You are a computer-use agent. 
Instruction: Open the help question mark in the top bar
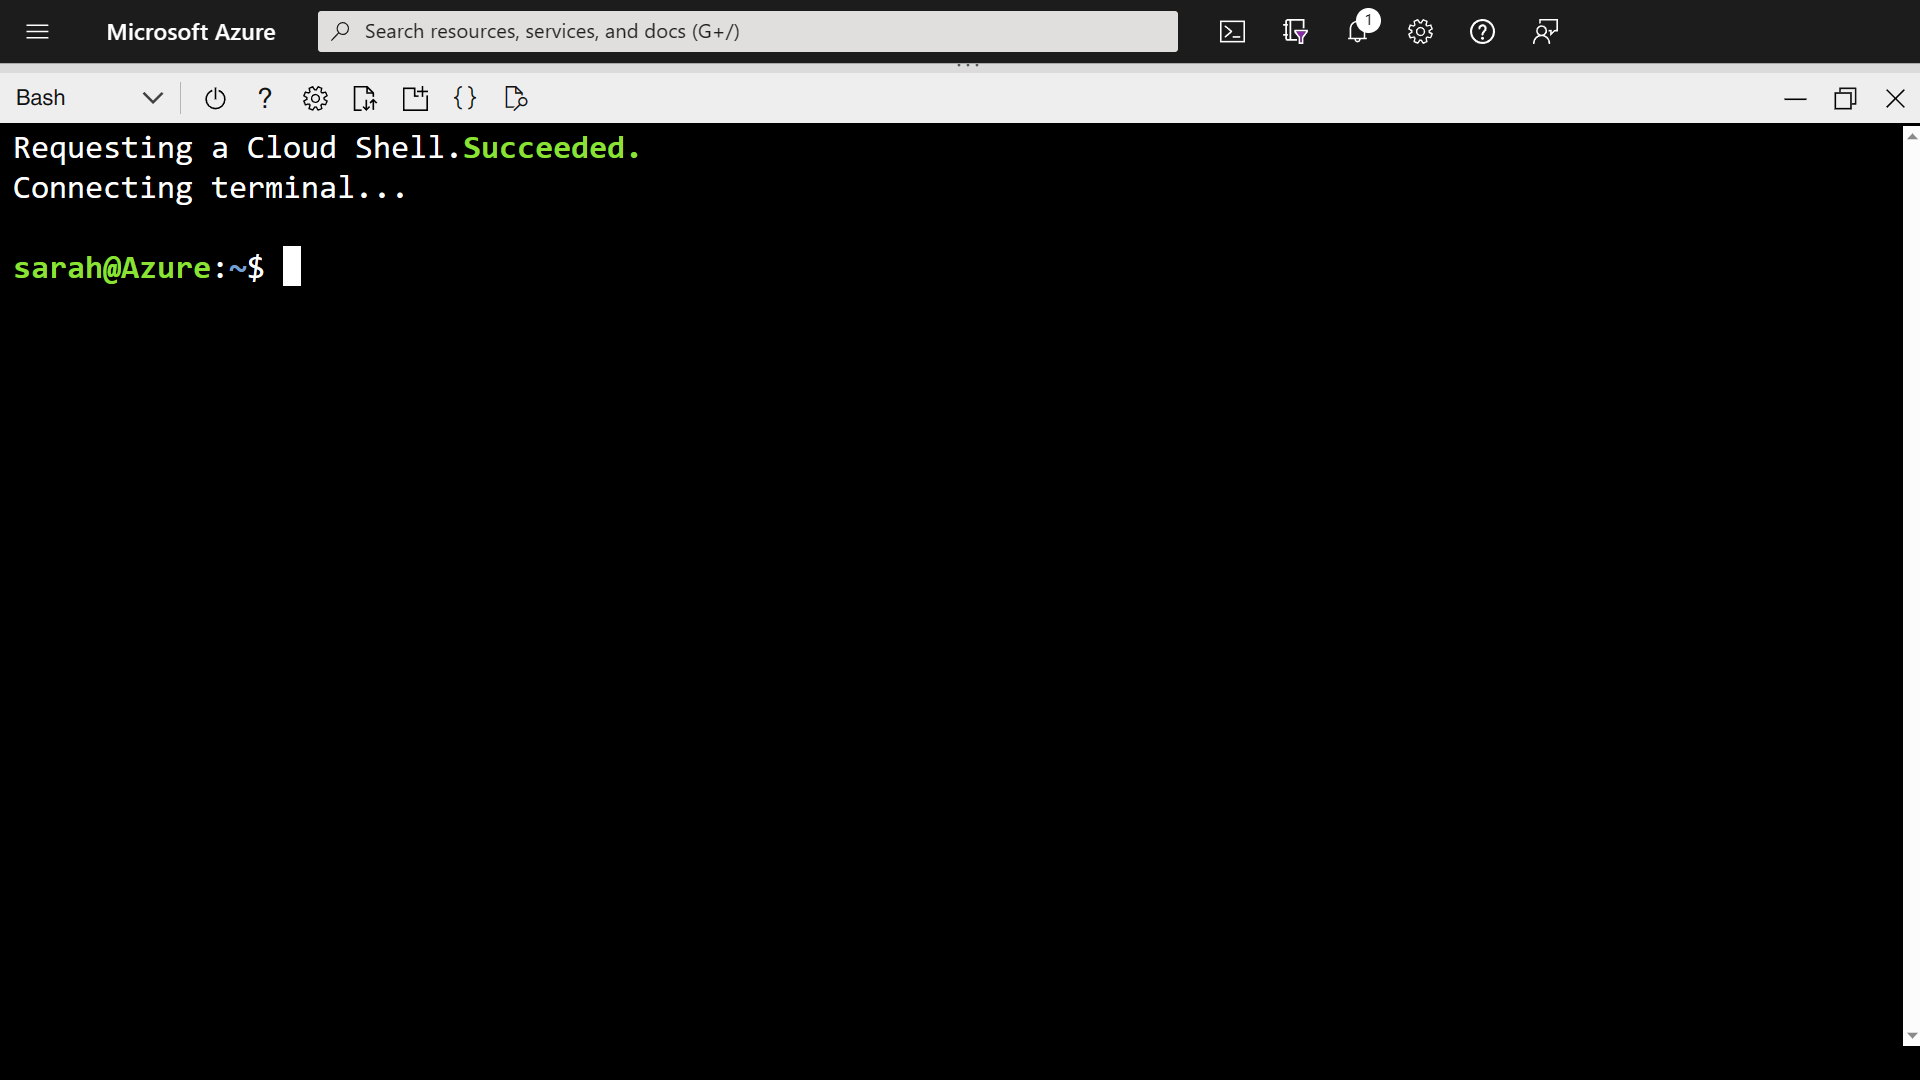coord(1482,31)
